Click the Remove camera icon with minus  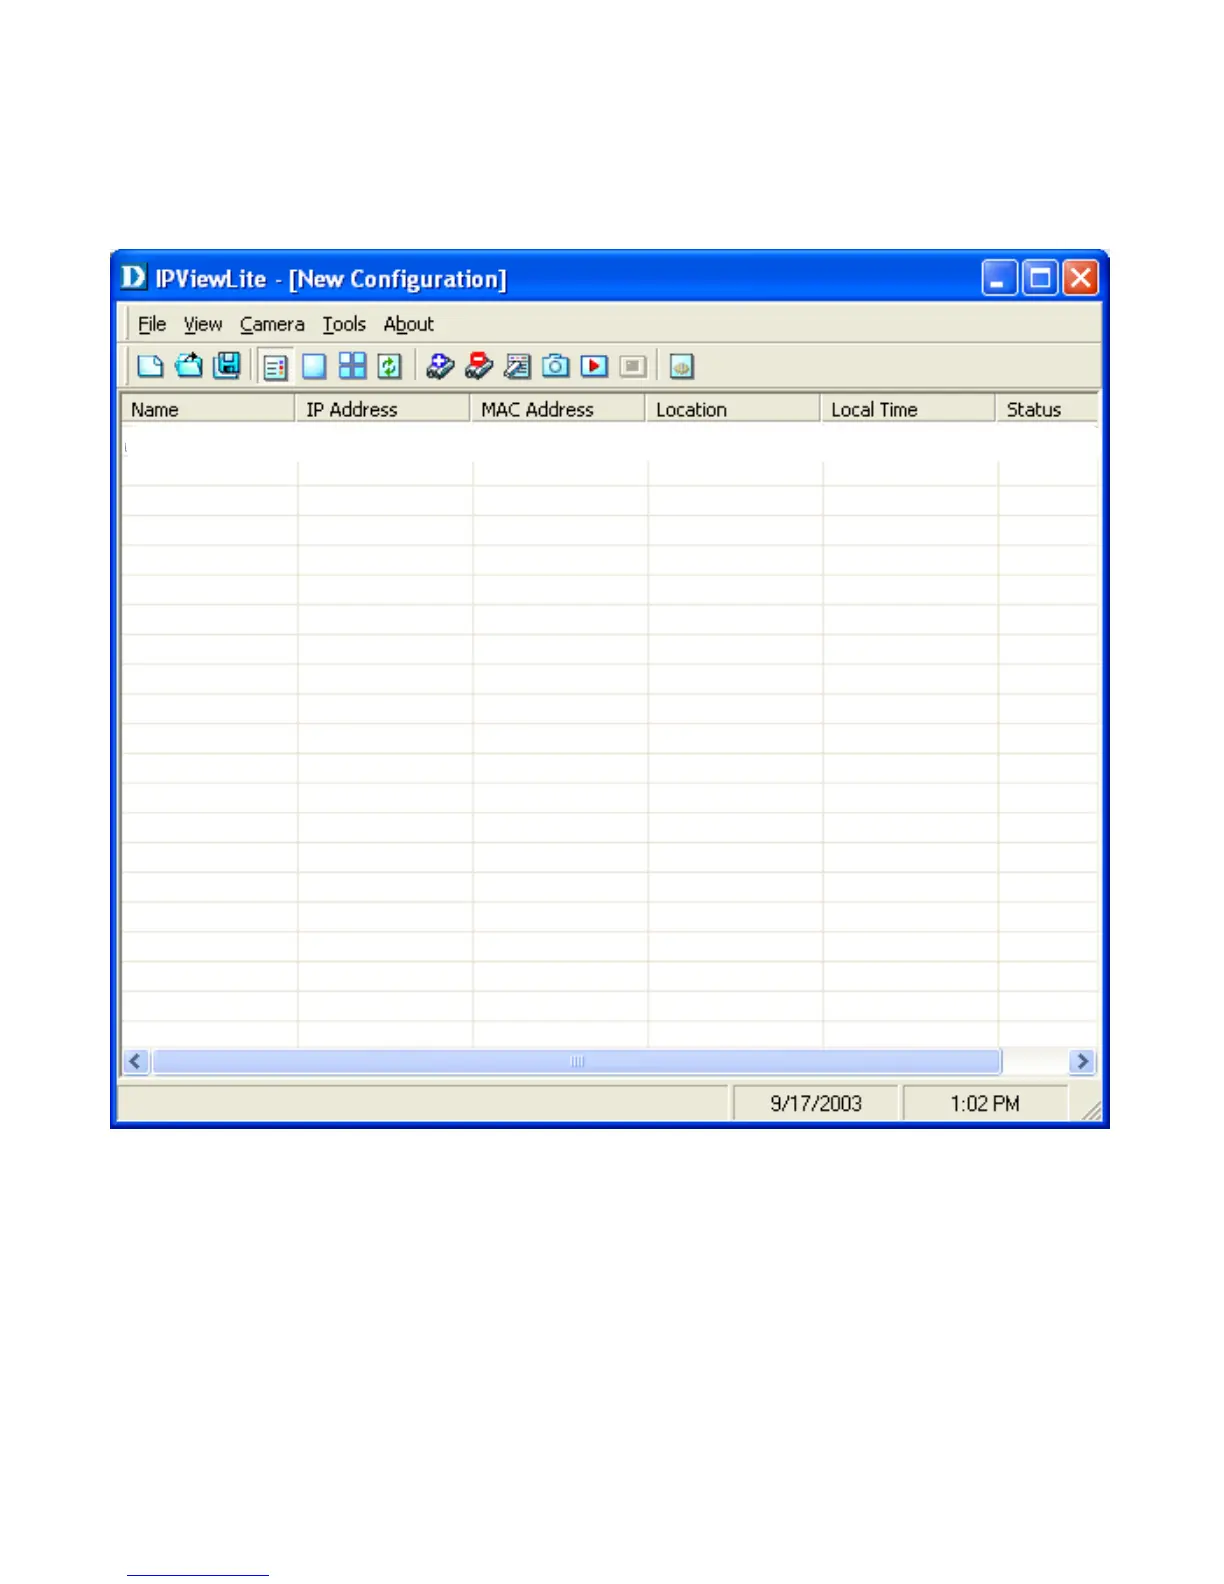click(479, 366)
